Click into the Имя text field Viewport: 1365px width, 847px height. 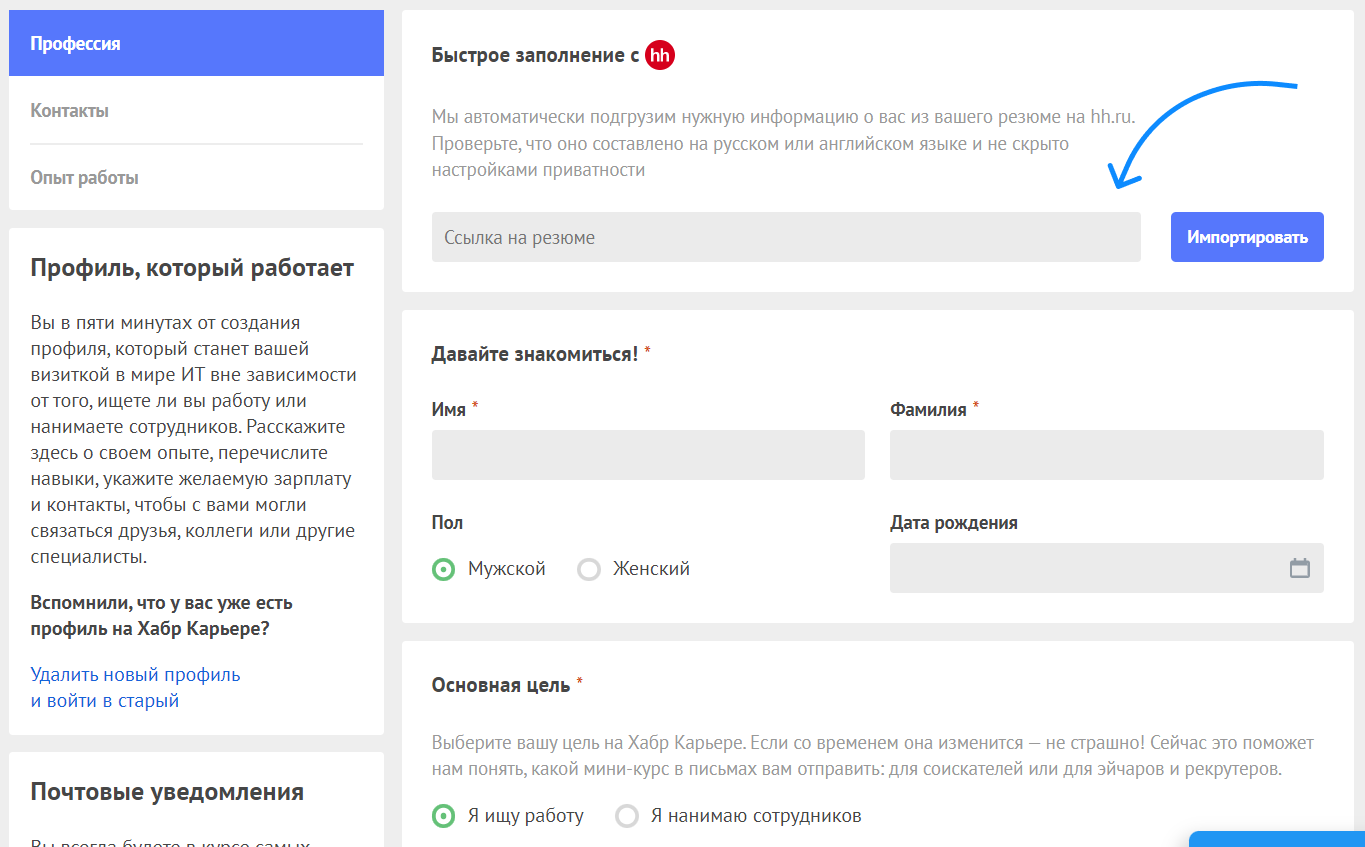(647, 455)
